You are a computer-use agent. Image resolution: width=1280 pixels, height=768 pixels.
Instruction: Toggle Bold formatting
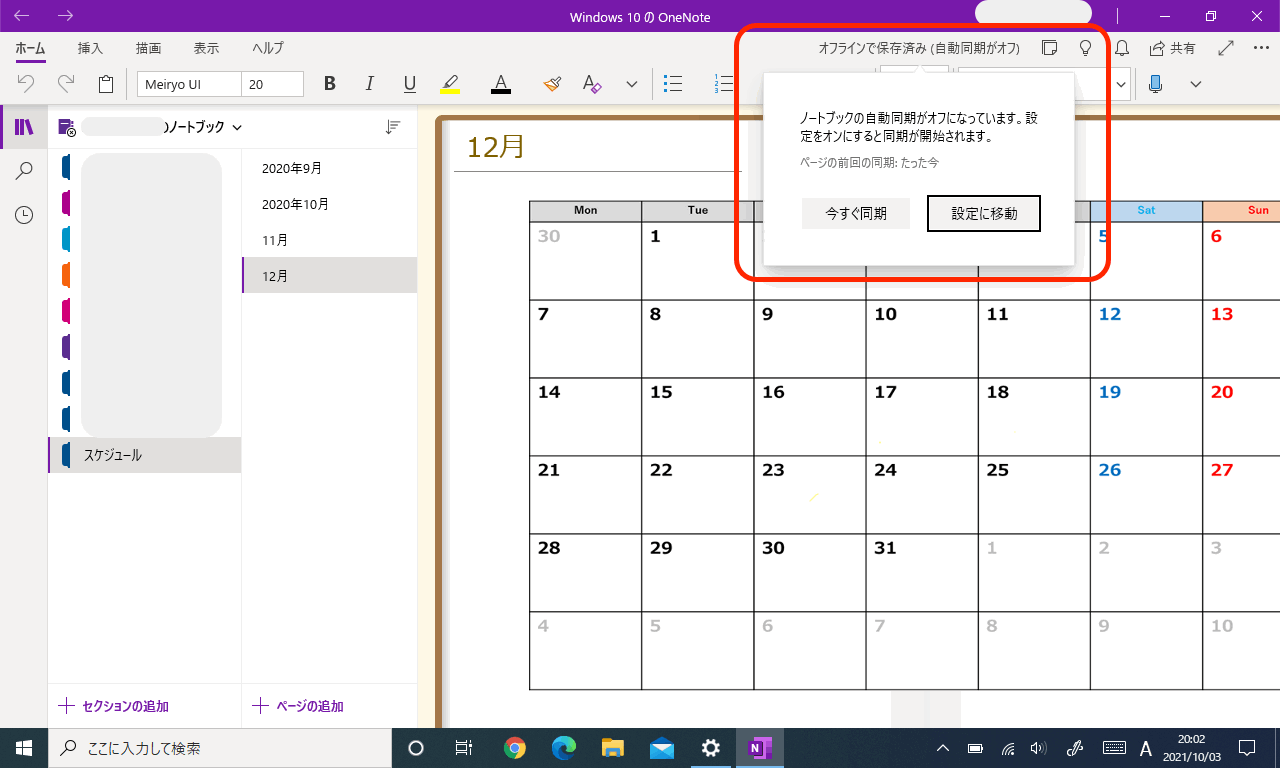click(x=330, y=84)
